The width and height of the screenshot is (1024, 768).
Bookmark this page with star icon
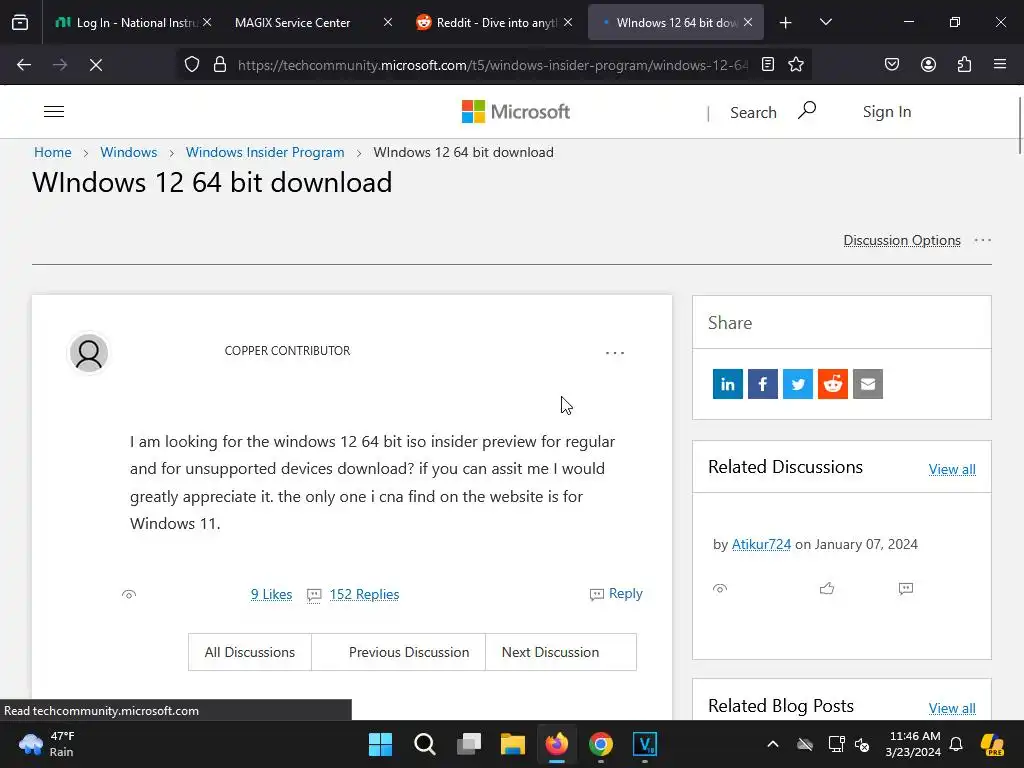click(795, 64)
